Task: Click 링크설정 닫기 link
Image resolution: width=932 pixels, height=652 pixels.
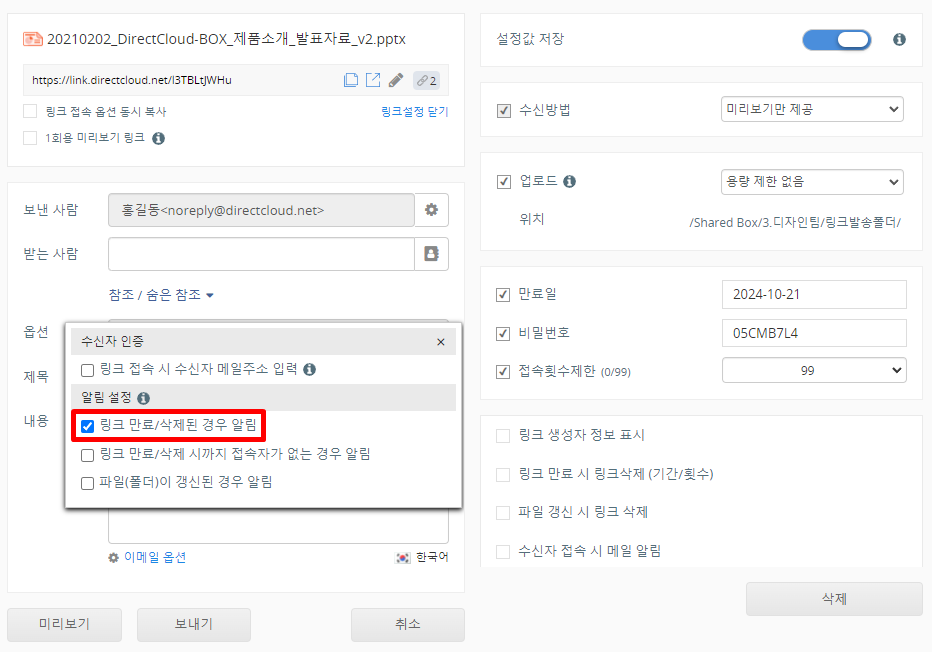Action: point(414,112)
